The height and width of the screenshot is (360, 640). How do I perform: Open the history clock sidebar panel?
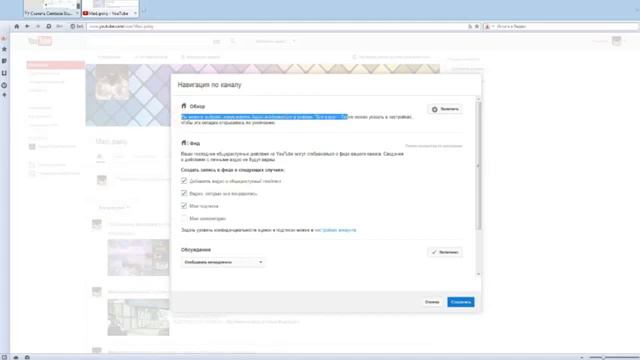[4, 85]
